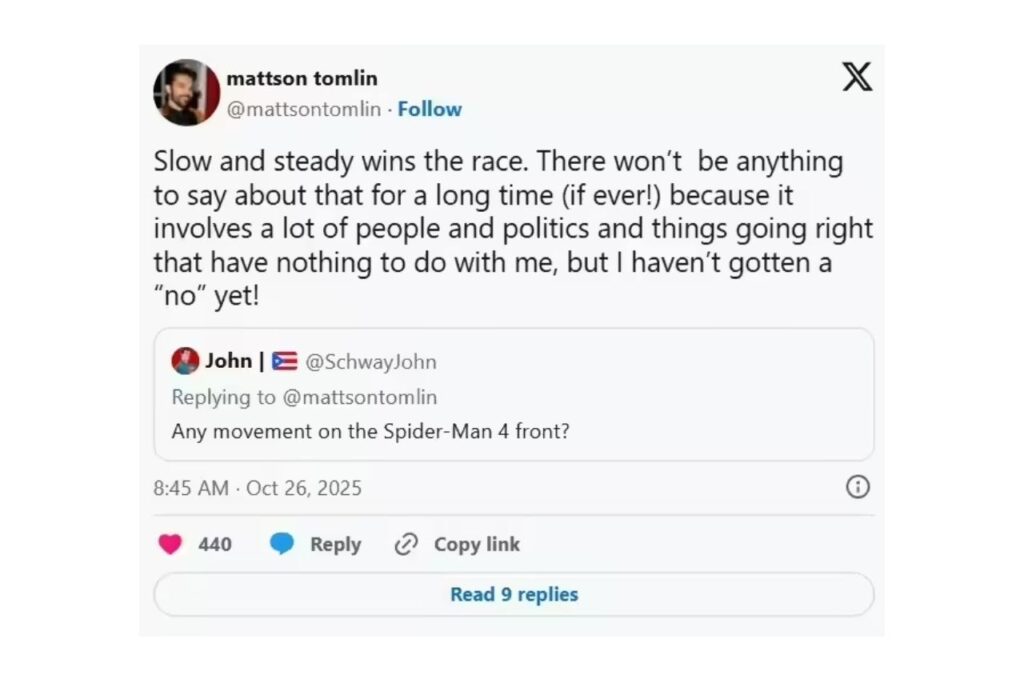Click the blue reply bubble icon

click(283, 544)
